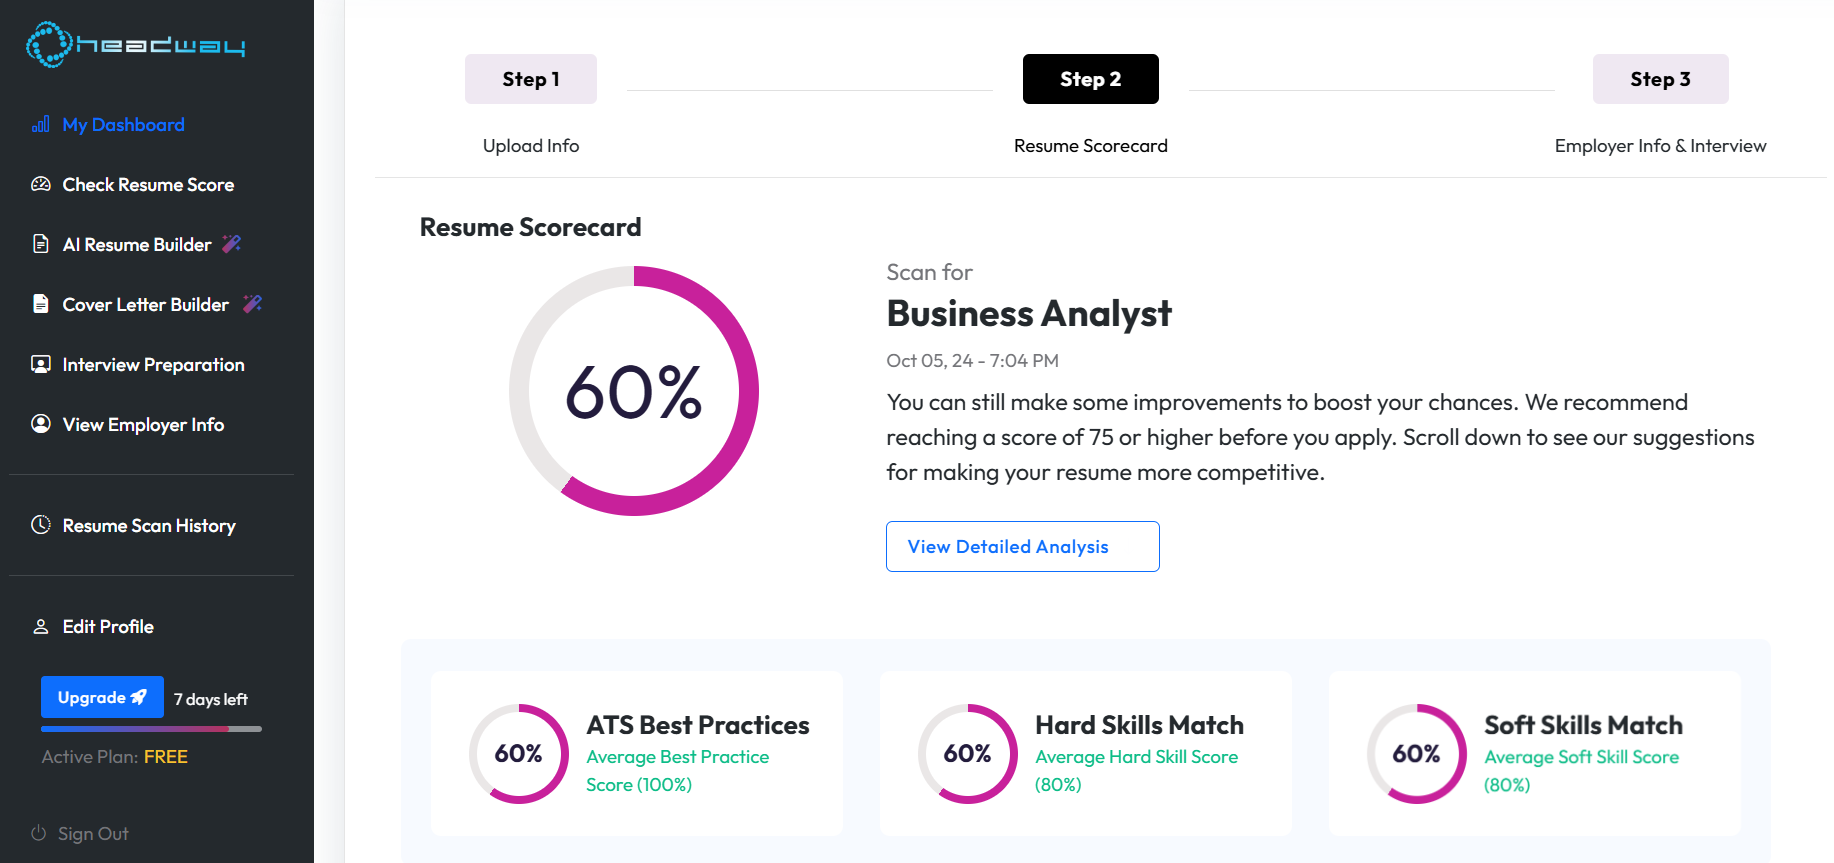Viewport: 1834px width, 863px height.
Task: Click the Sign Out power icon
Action: (39, 833)
